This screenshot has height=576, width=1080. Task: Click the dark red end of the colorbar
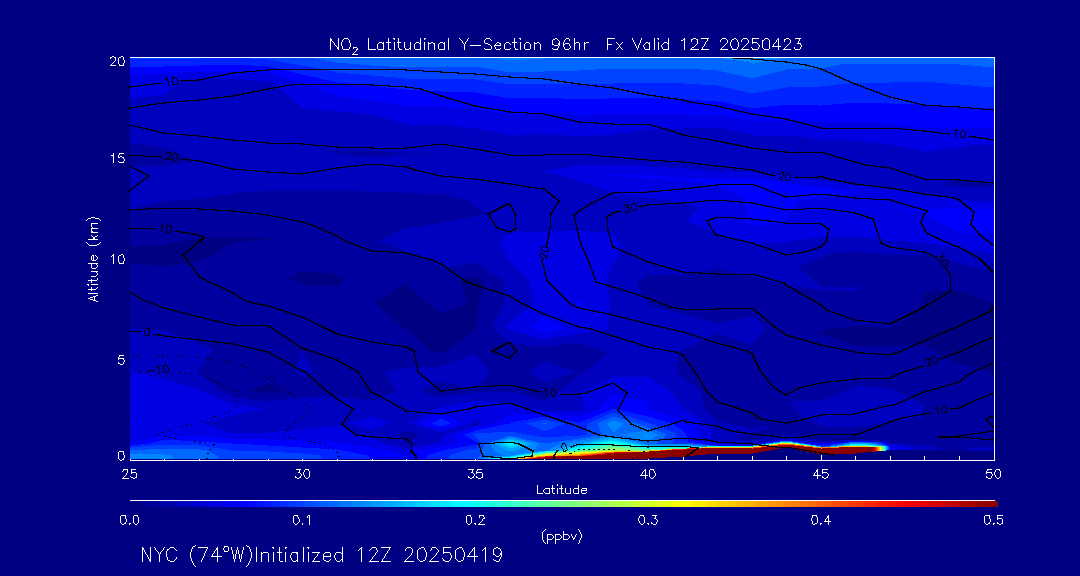point(985,503)
